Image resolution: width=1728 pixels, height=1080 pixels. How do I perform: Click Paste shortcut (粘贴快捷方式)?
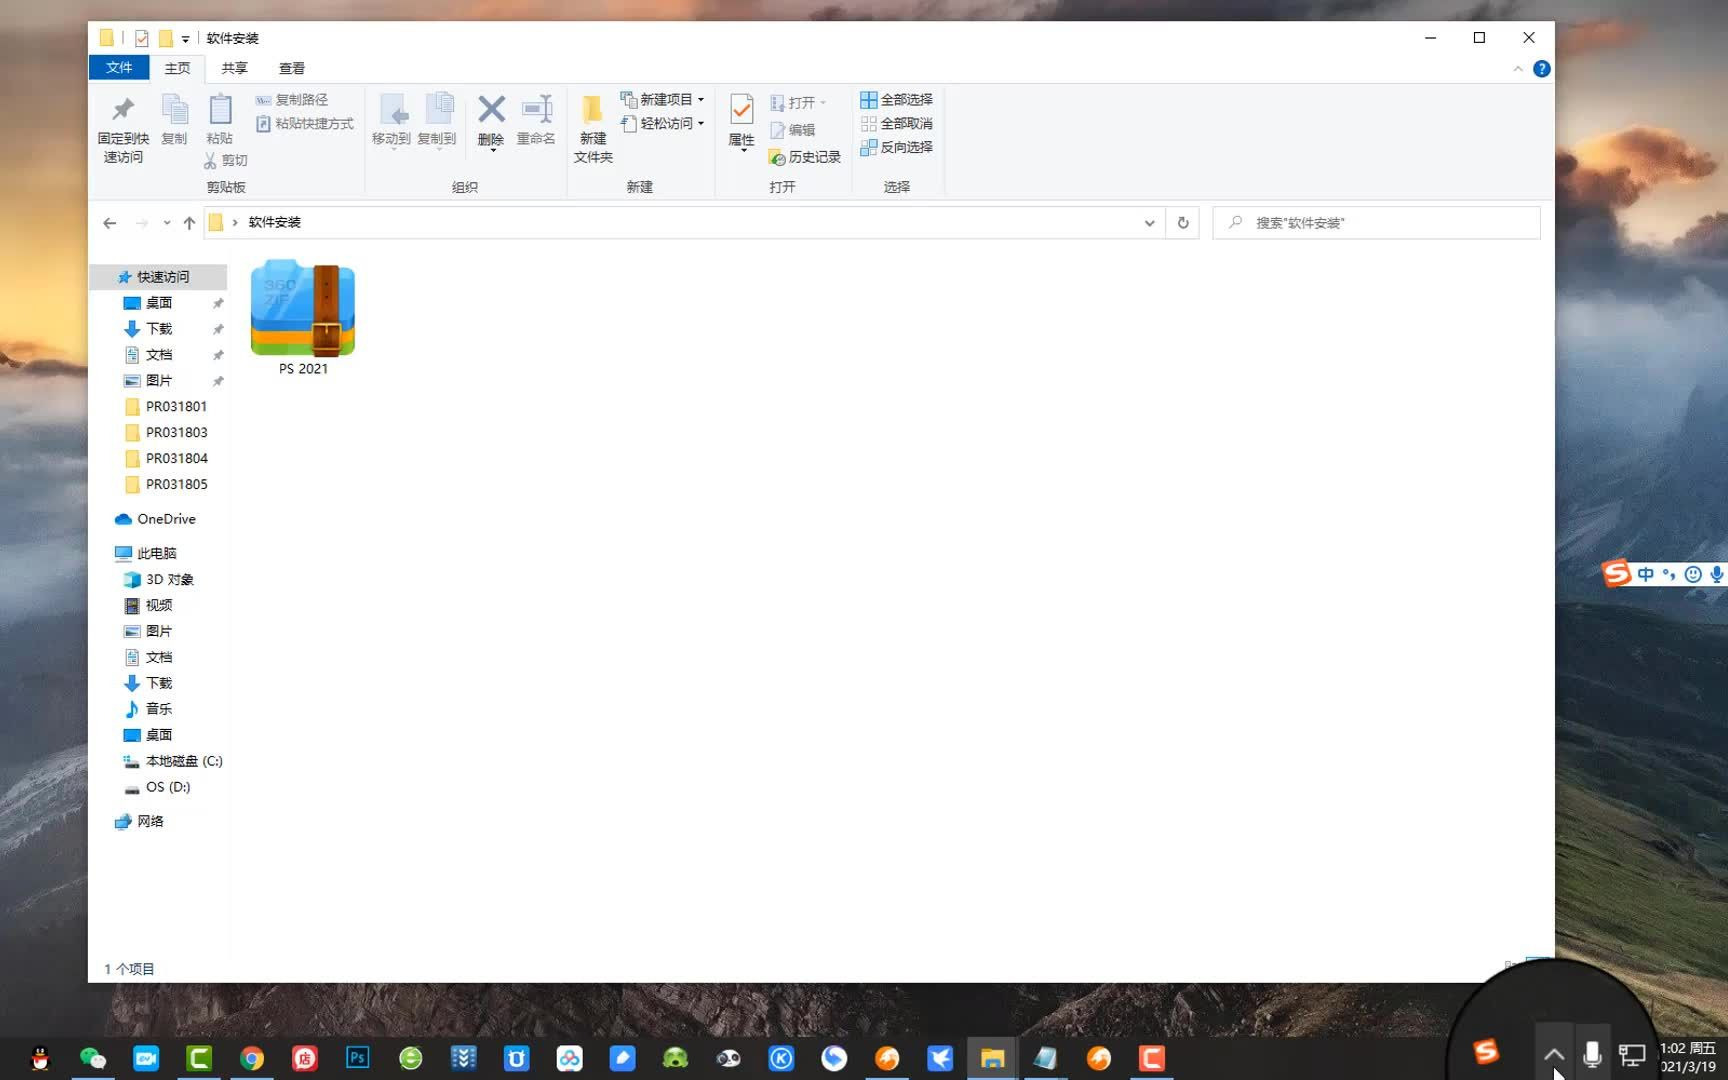pos(305,124)
